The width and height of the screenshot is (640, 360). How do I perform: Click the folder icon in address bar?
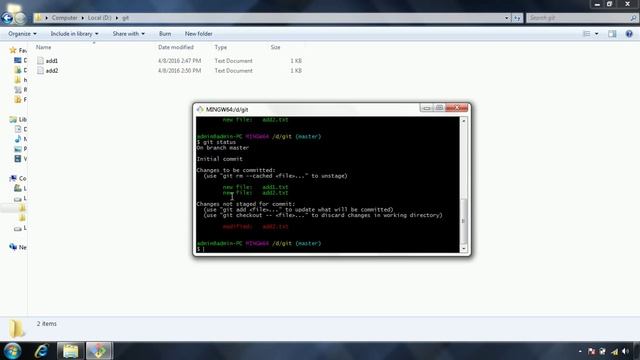point(38,18)
